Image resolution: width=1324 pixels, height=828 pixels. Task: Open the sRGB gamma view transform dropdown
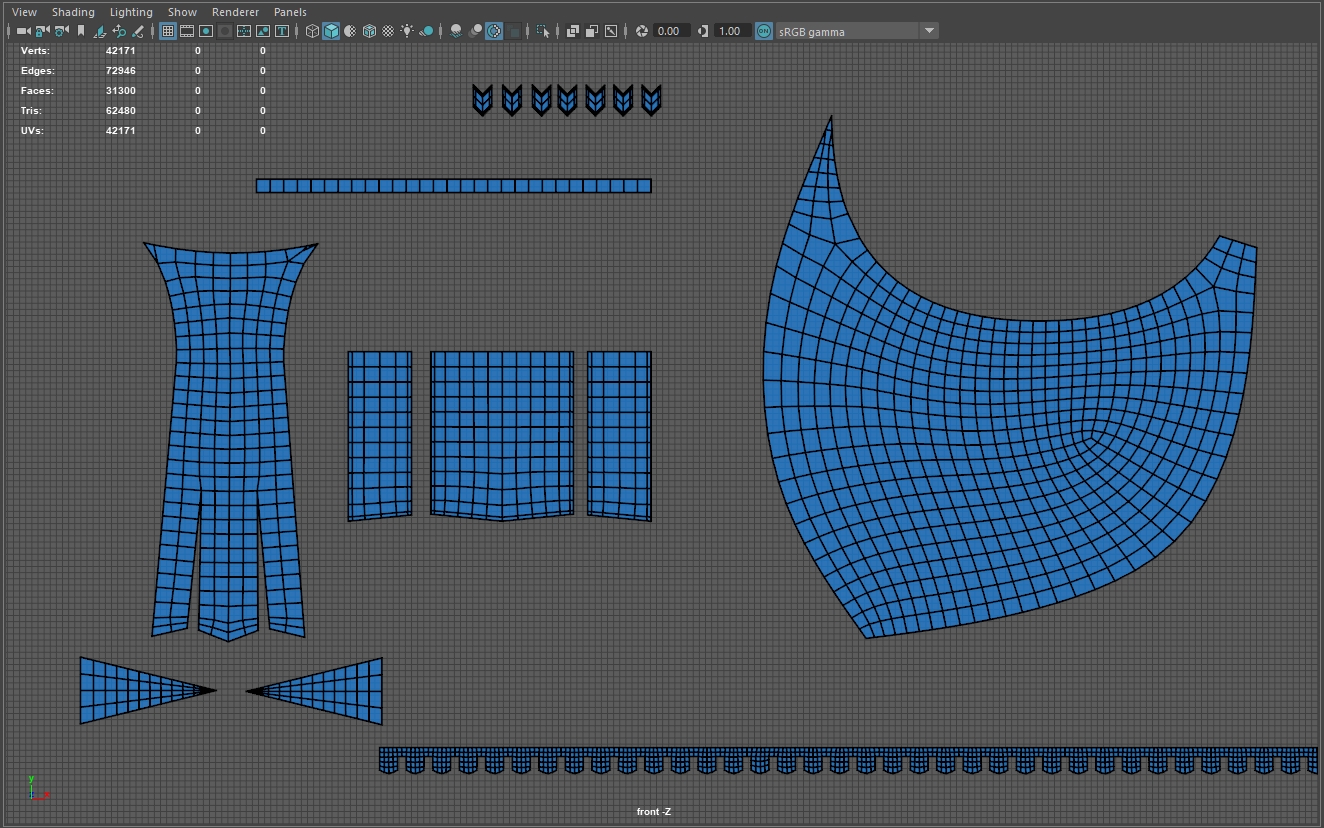[929, 31]
